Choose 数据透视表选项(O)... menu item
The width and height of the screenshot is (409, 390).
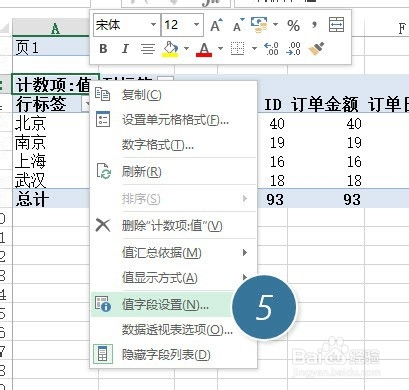pos(174,330)
